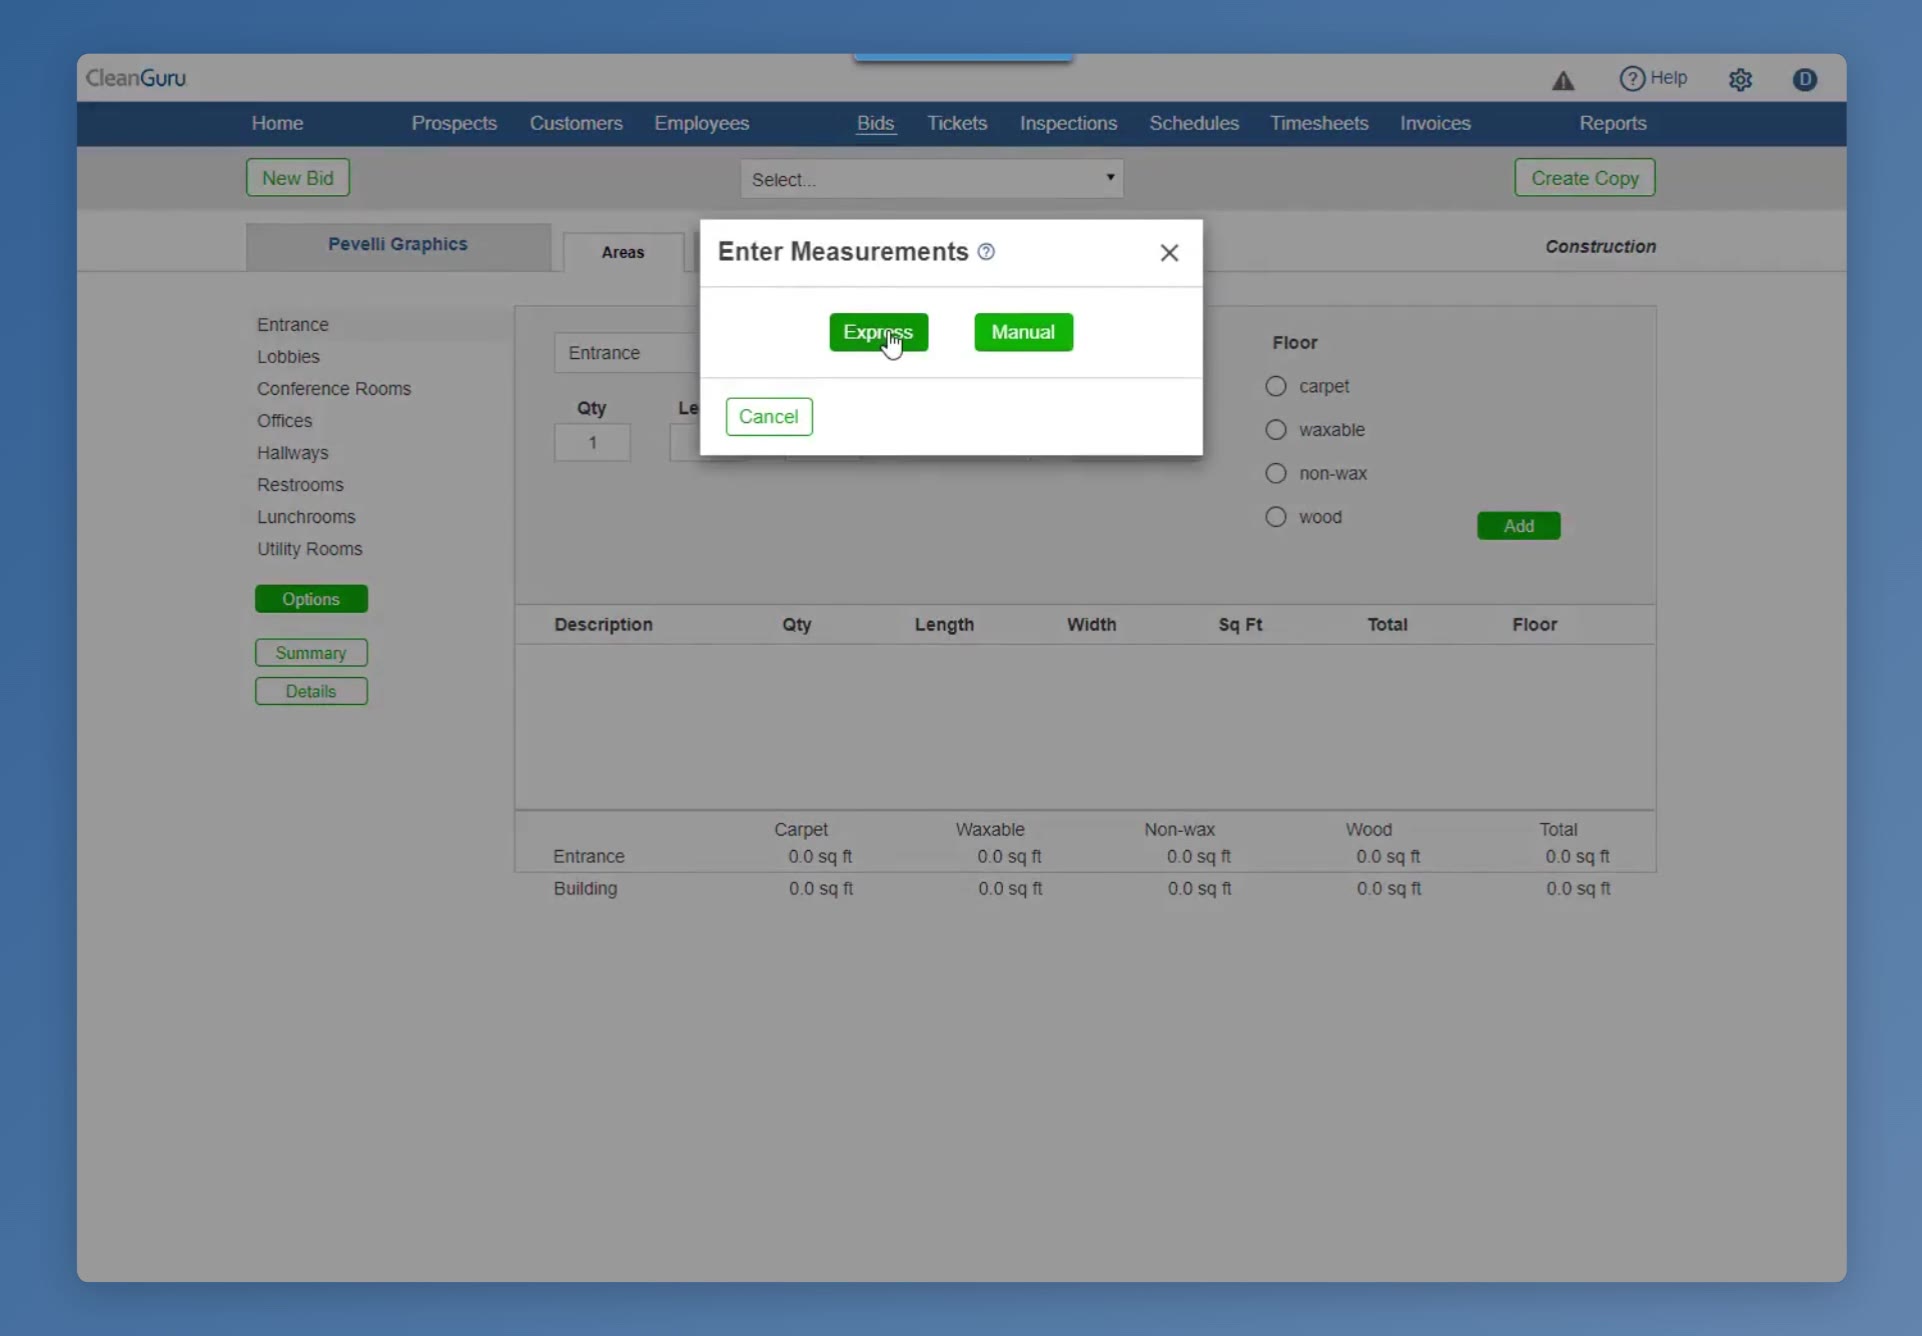Cancel the Enter Measurements dialog
1922x1336 pixels.
[768, 417]
